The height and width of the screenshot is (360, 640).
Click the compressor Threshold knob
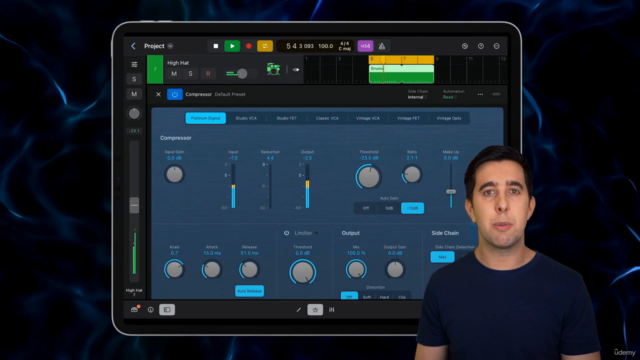click(369, 177)
